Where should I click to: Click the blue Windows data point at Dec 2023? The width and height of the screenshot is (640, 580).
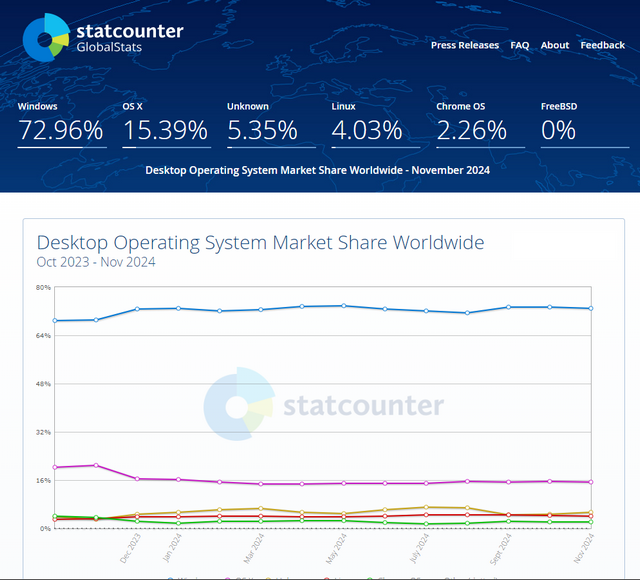138,309
